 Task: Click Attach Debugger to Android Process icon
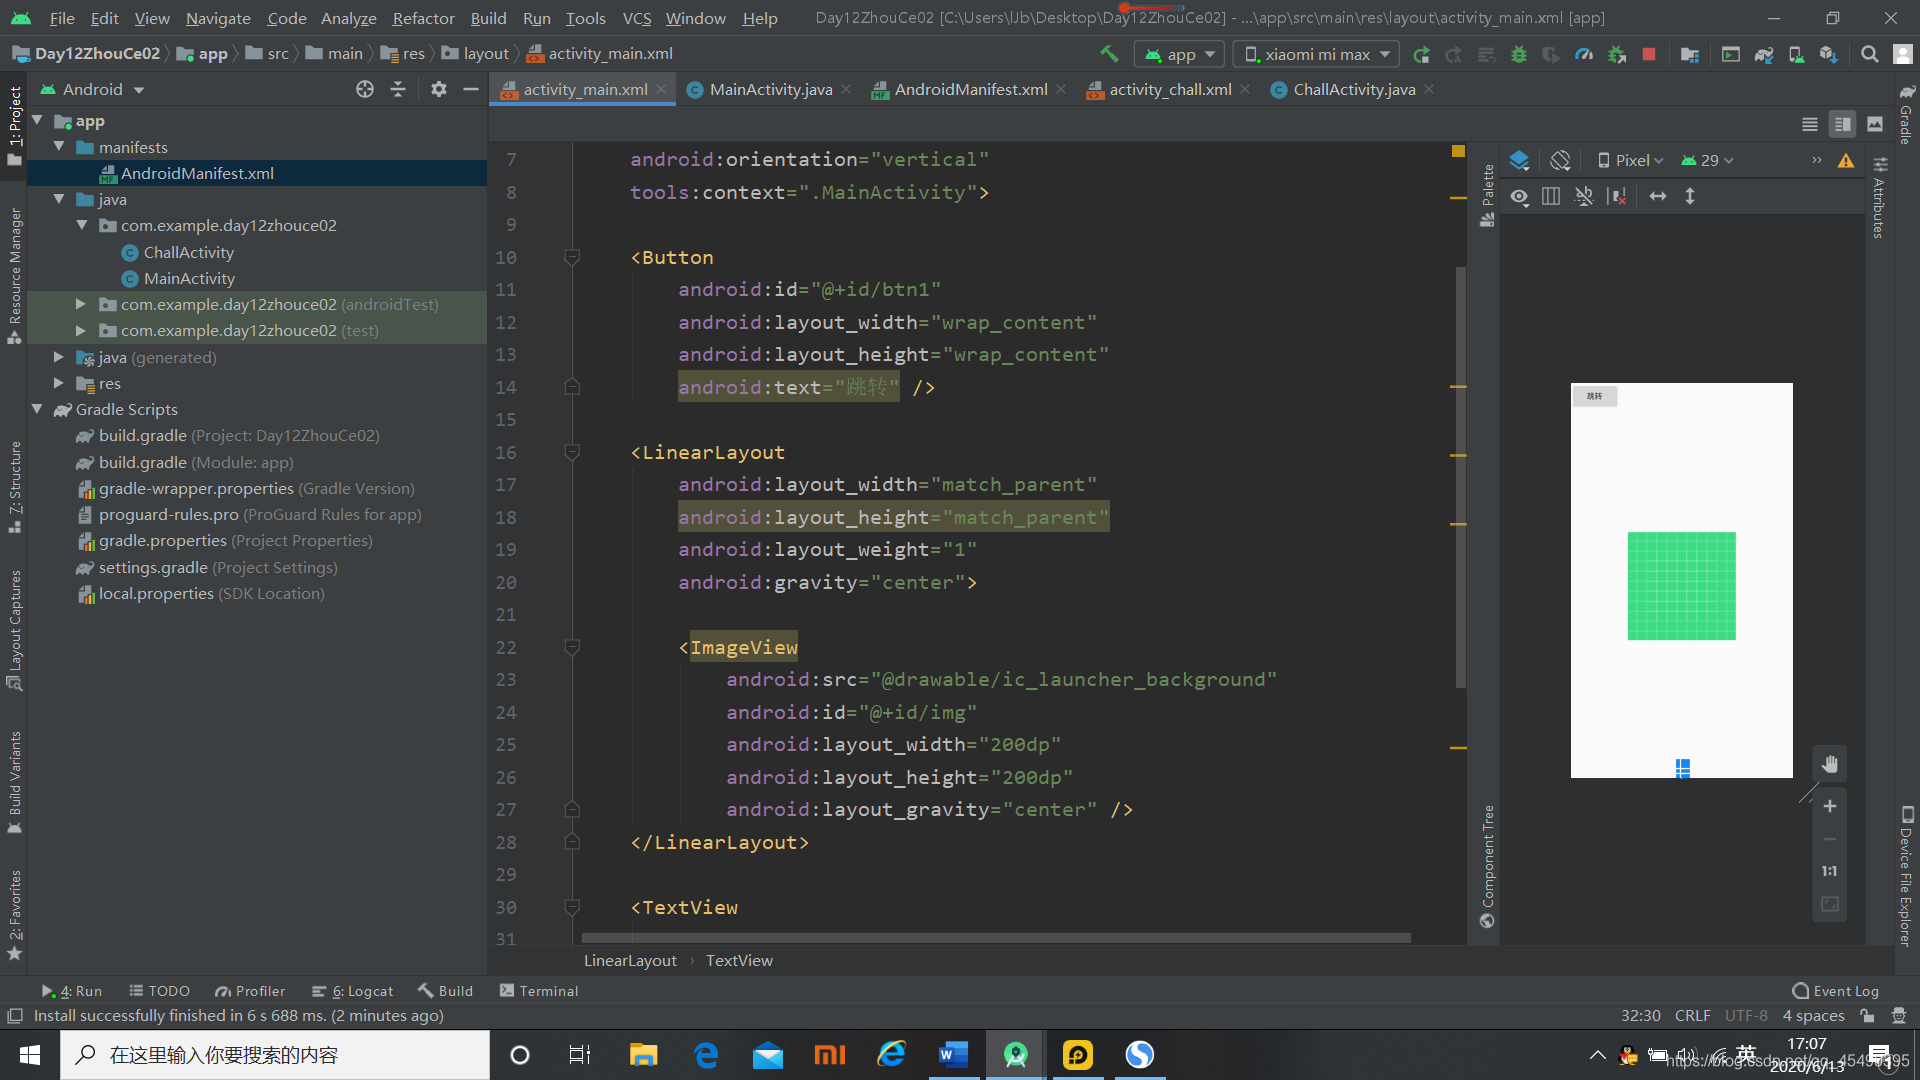(1617, 54)
